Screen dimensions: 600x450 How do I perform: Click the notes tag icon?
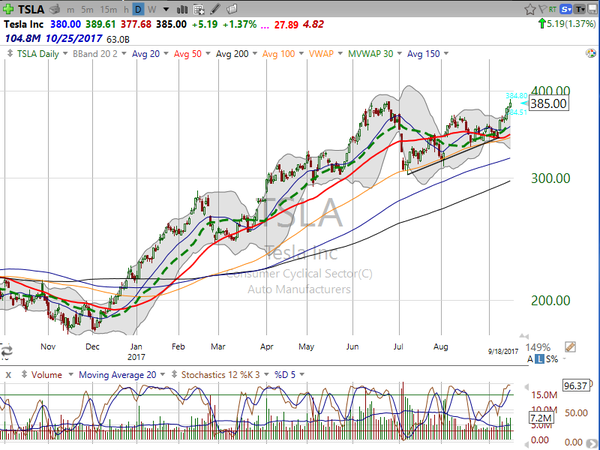[x=232, y=8]
